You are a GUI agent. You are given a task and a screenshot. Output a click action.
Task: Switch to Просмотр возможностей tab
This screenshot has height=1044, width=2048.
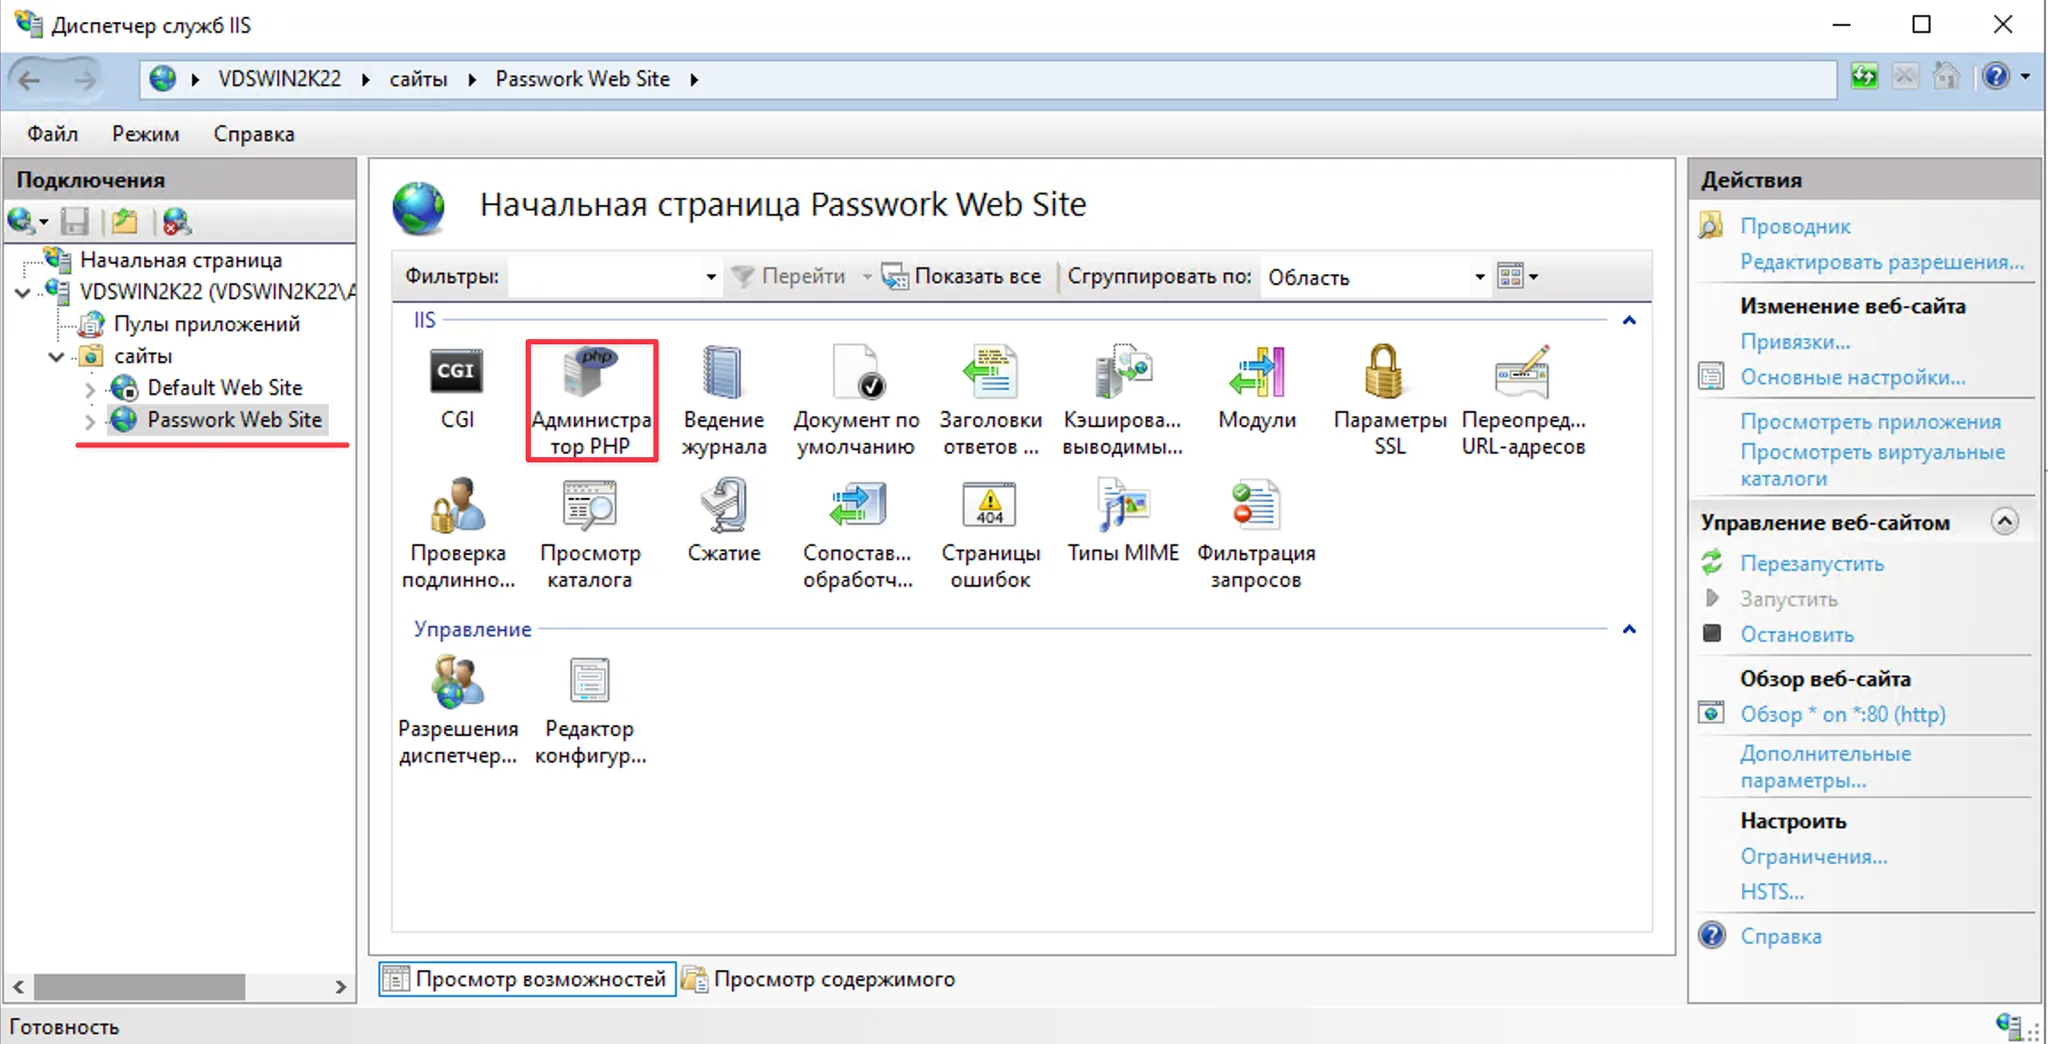point(527,979)
